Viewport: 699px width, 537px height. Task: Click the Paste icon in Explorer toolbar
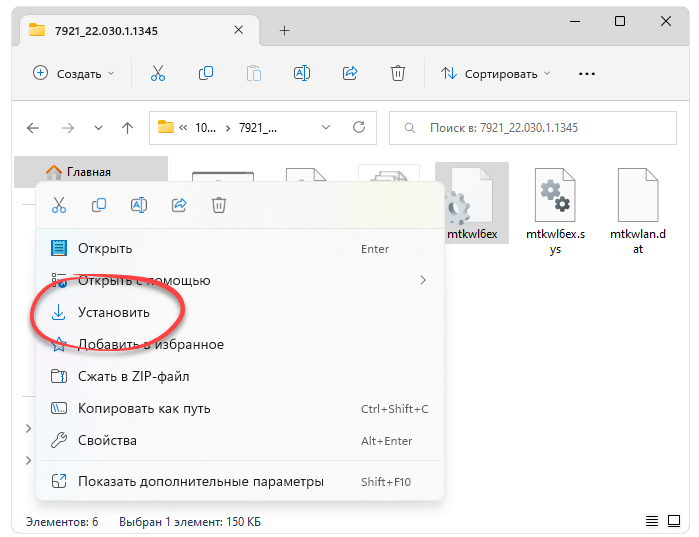[x=254, y=73]
